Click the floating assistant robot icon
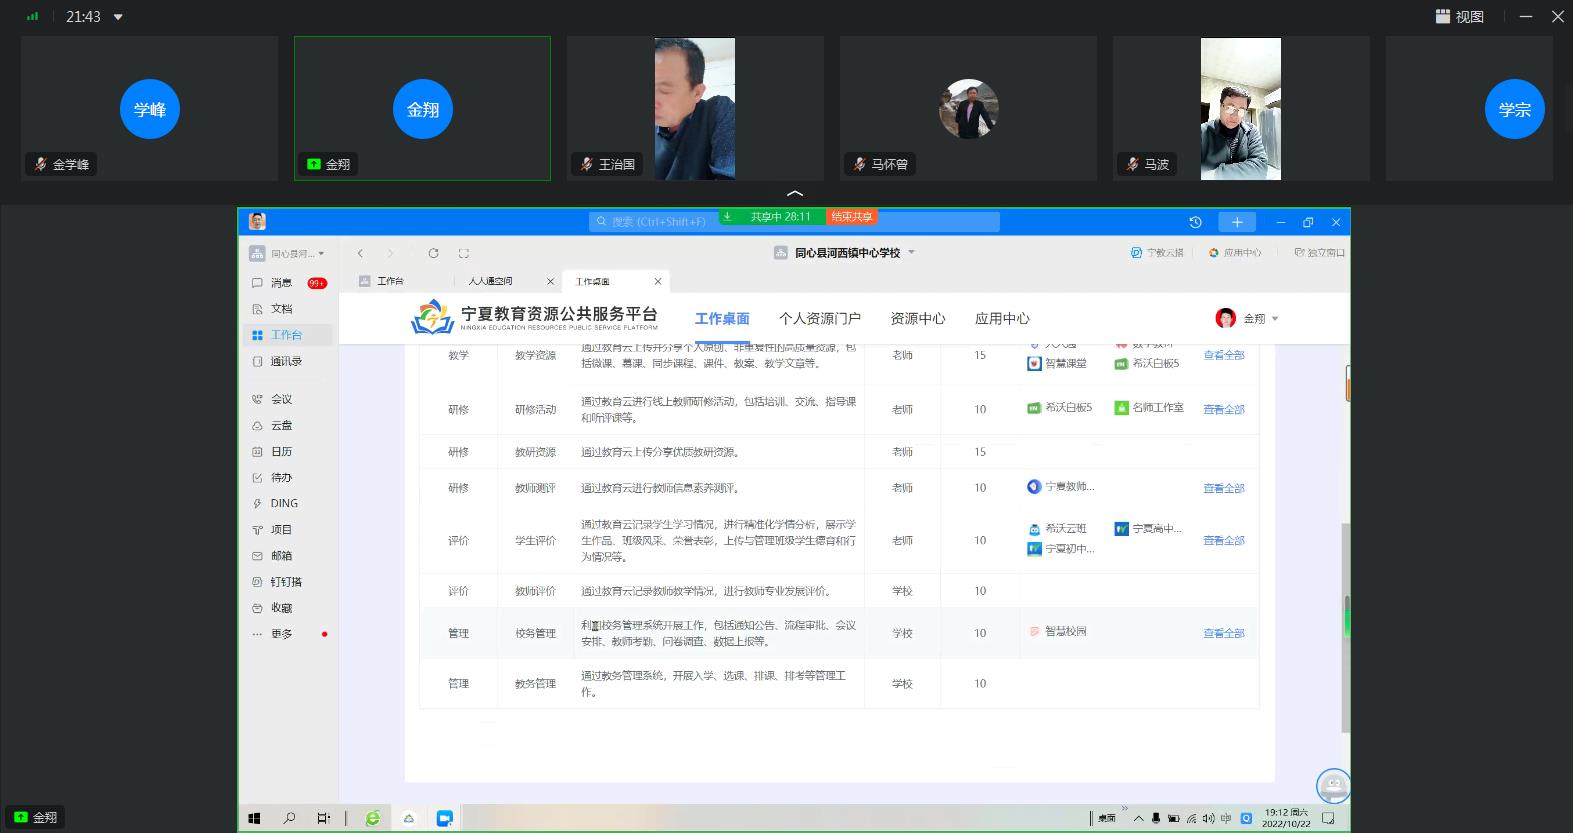The width and height of the screenshot is (1573, 833). pos(1332,786)
